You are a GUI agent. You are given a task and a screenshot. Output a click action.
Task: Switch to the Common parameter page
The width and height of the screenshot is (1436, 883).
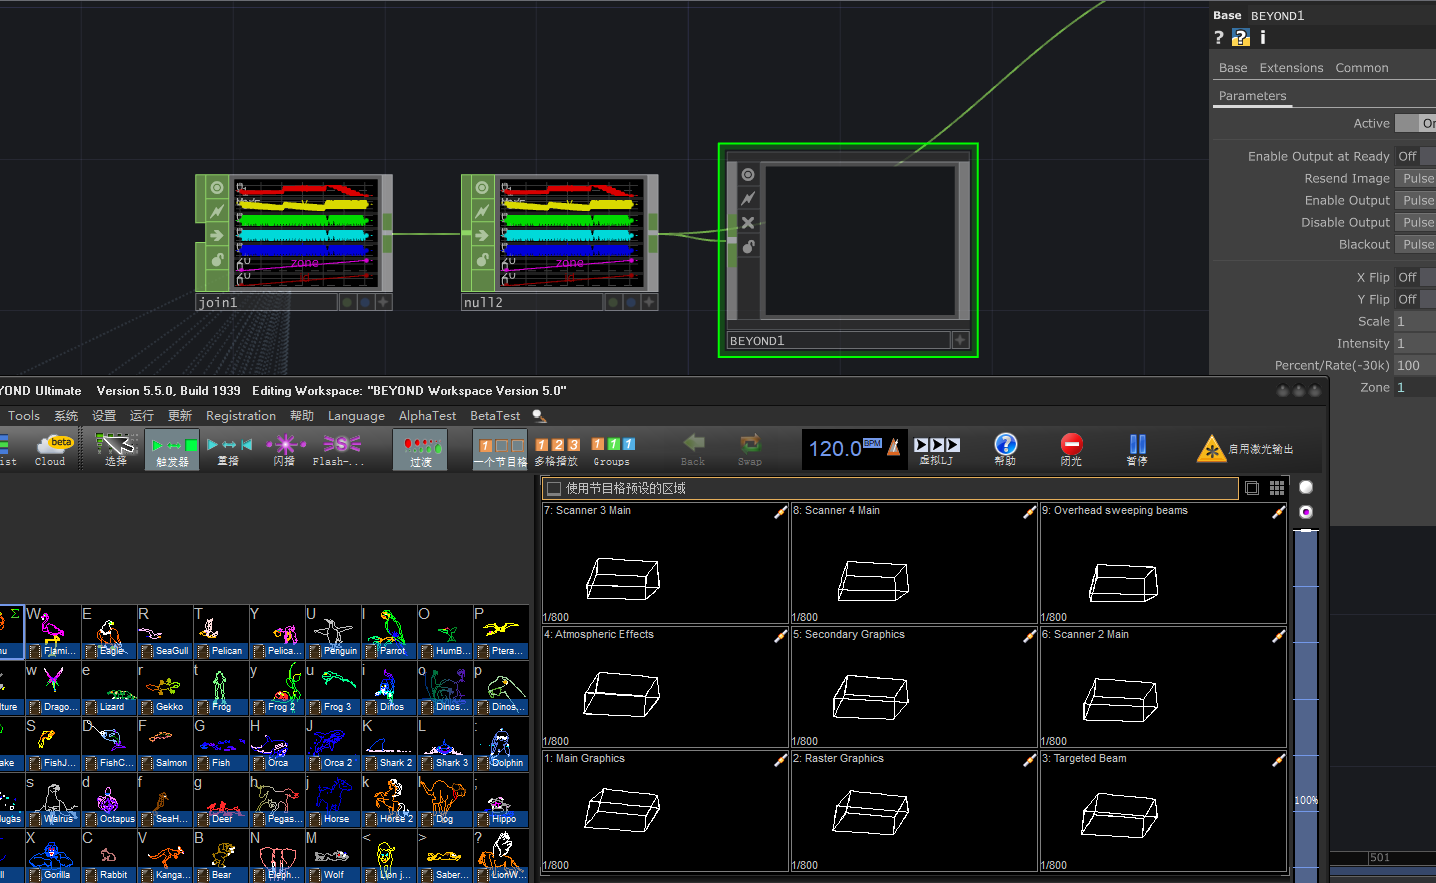click(x=1362, y=68)
